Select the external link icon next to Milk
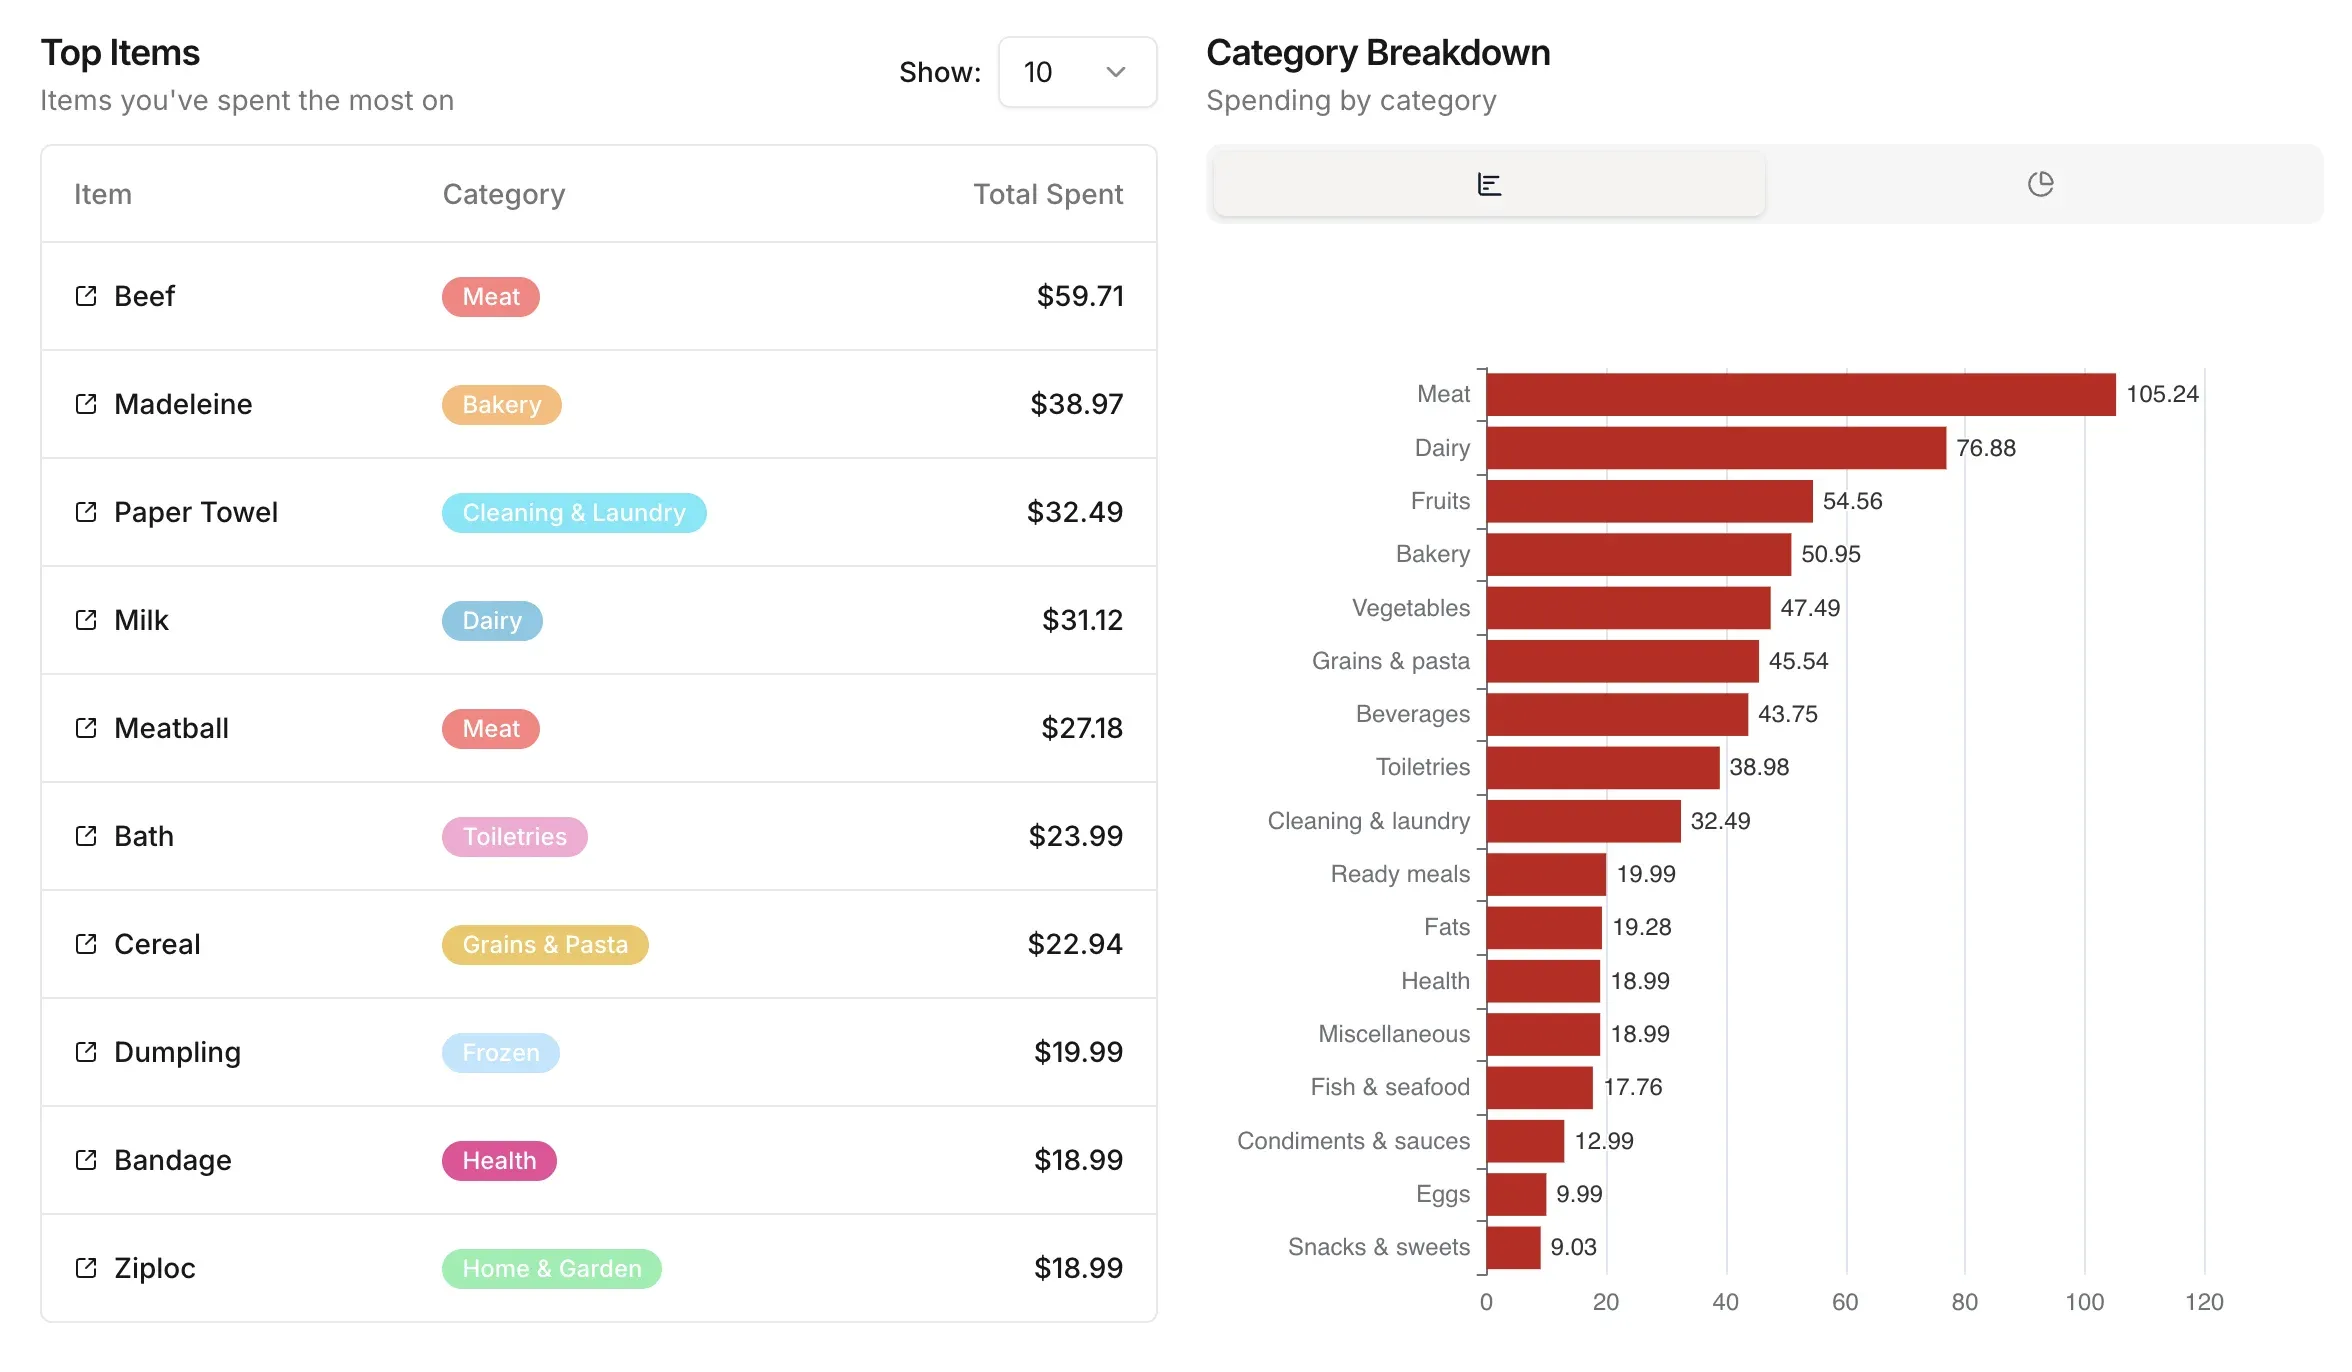Viewport: 2352px width, 1372px height. [86, 620]
